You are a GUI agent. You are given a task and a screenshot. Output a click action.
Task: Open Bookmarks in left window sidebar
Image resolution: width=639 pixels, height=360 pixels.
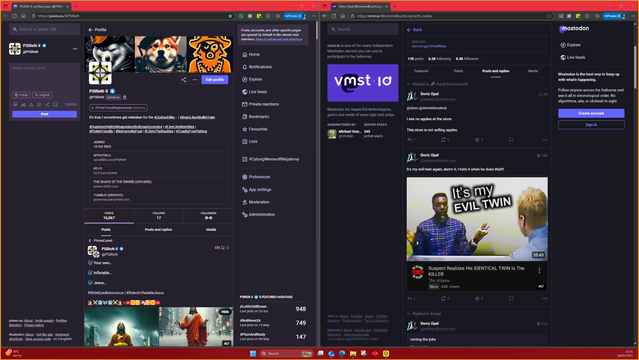256,117
